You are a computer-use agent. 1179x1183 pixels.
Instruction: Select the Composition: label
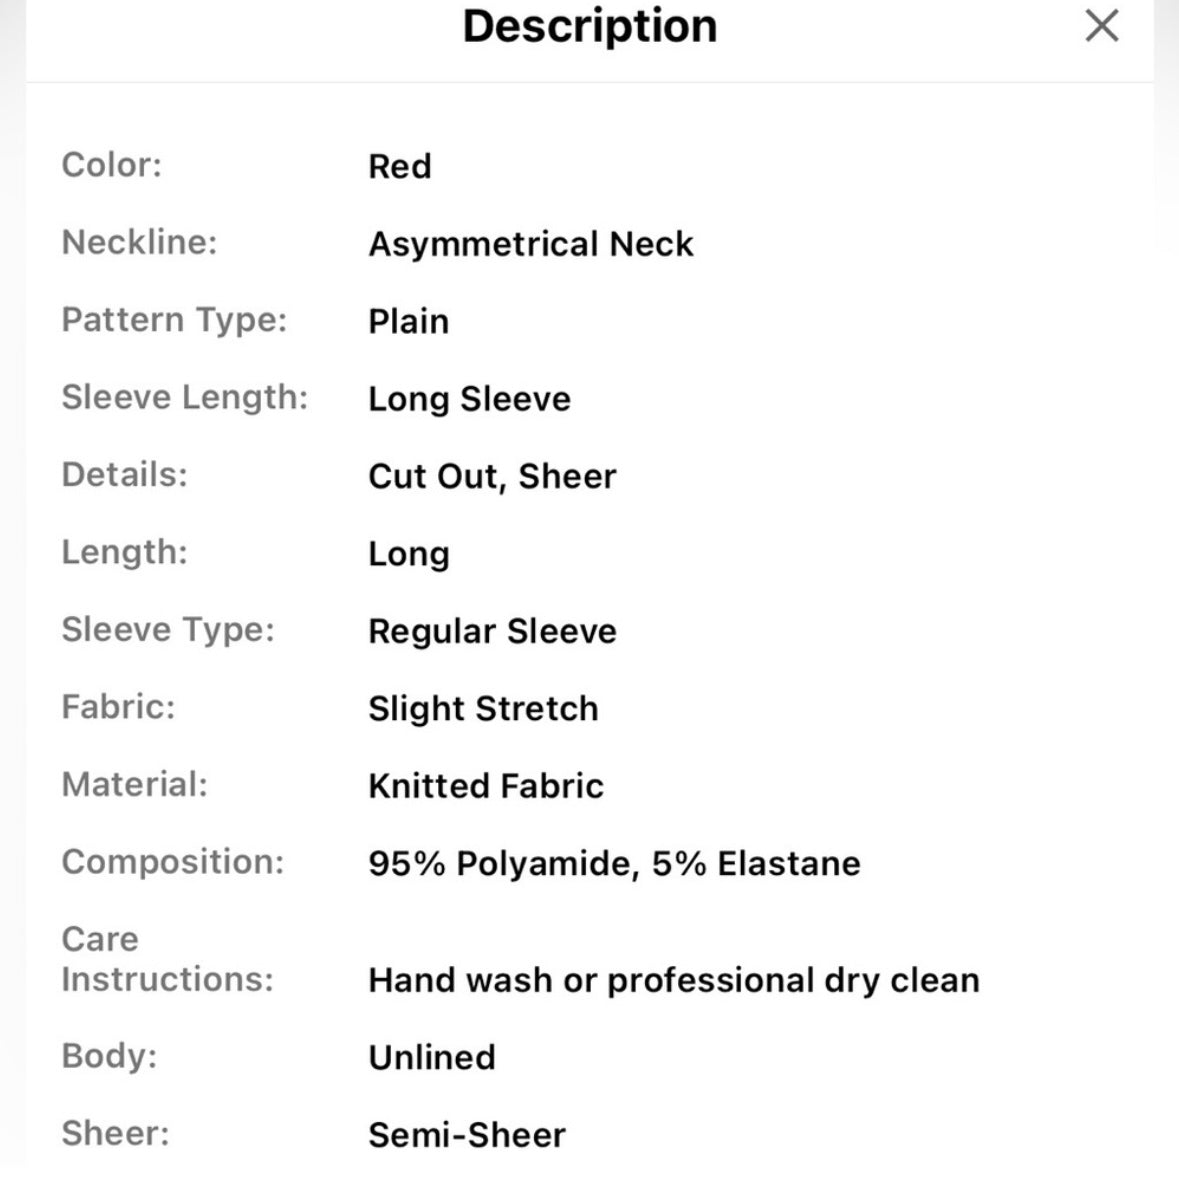coord(173,862)
